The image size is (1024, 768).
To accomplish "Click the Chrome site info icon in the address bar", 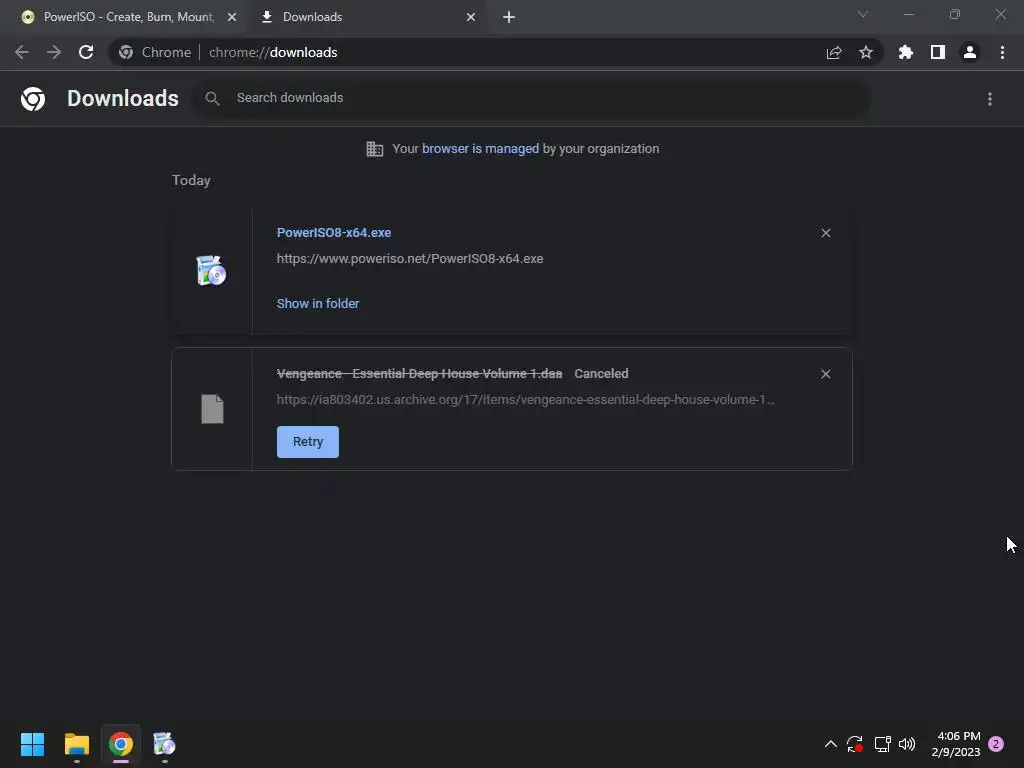I will pyautogui.click(x=126, y=52).
